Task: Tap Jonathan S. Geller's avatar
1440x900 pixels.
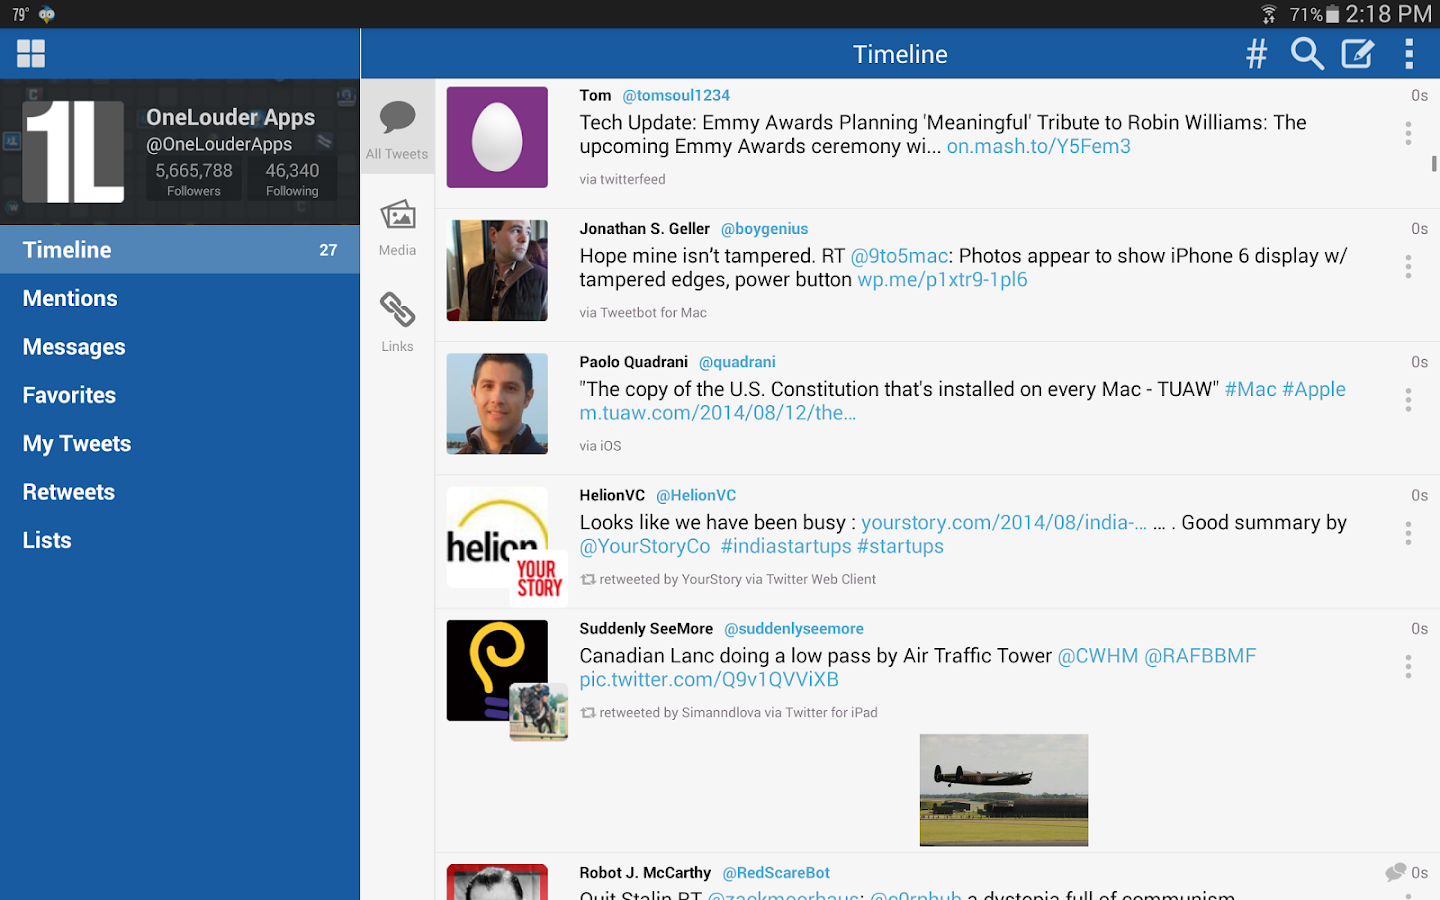Action: point(497,270)
